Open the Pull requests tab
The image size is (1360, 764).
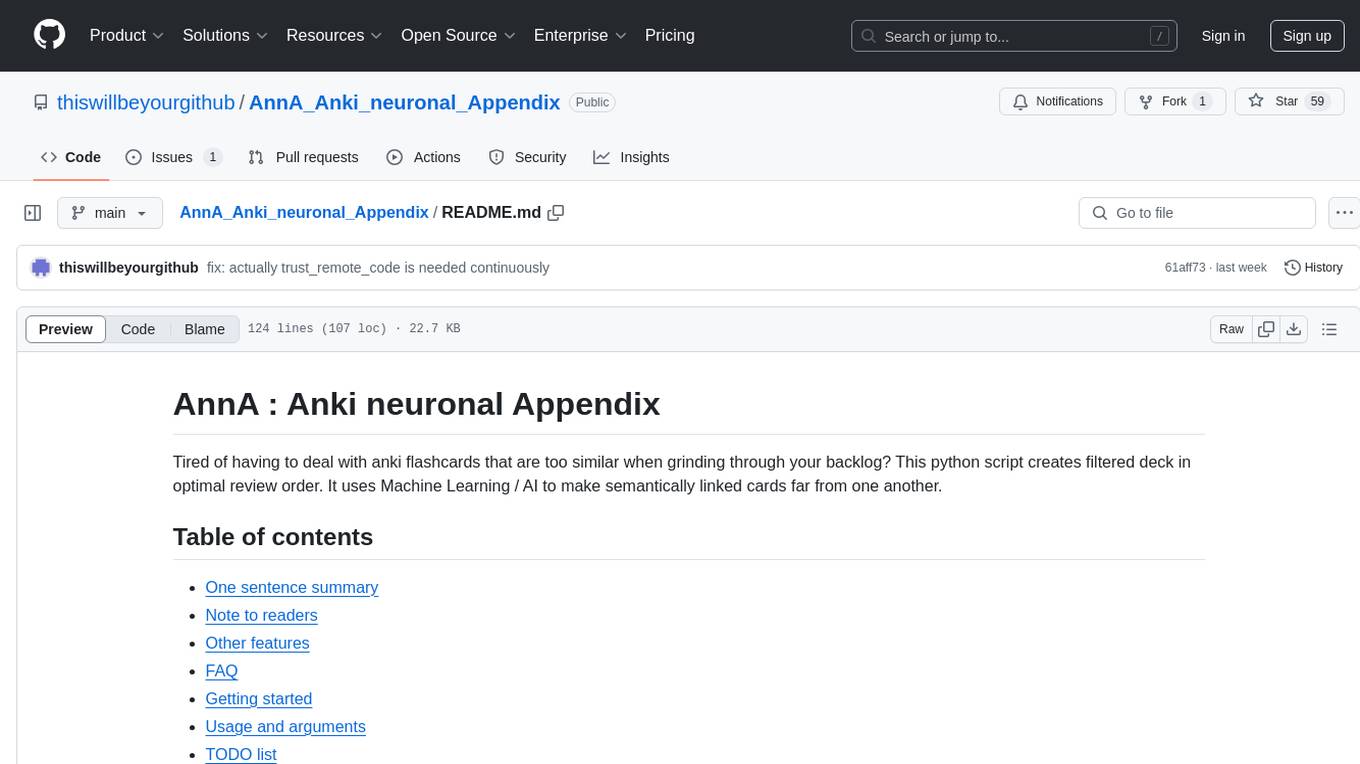[x=303, y=157]
